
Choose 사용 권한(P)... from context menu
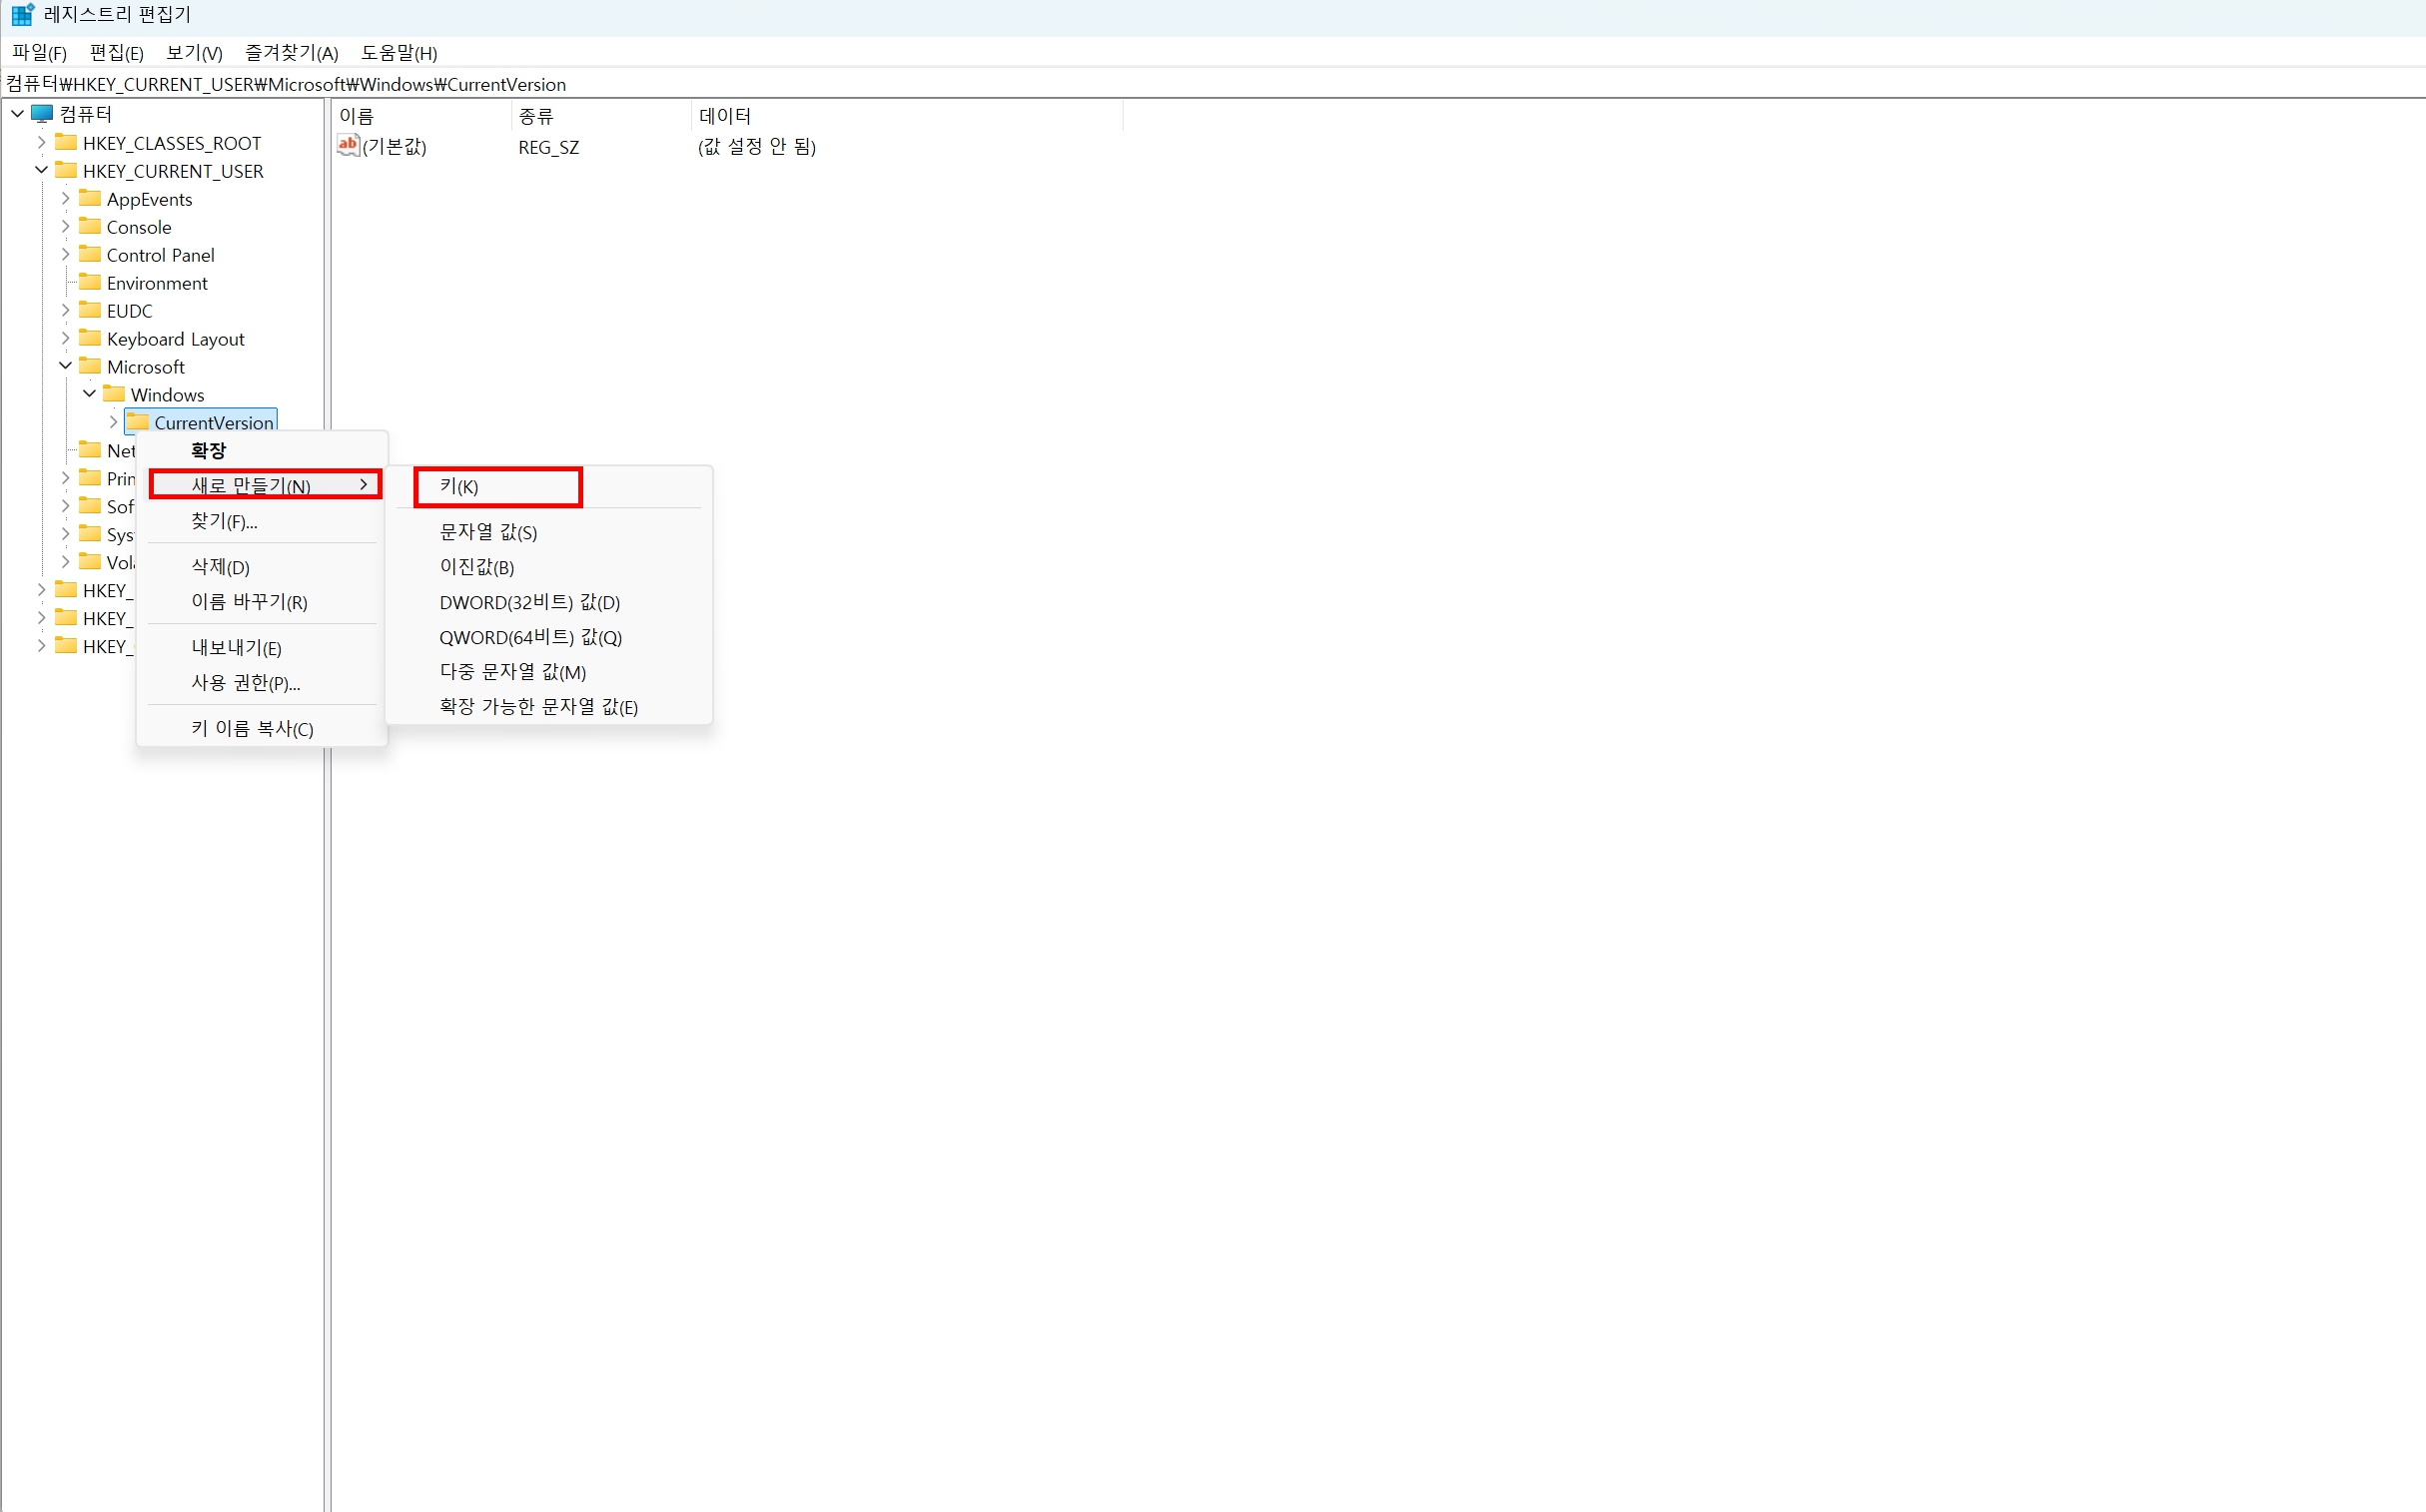[x=245, y=683]
